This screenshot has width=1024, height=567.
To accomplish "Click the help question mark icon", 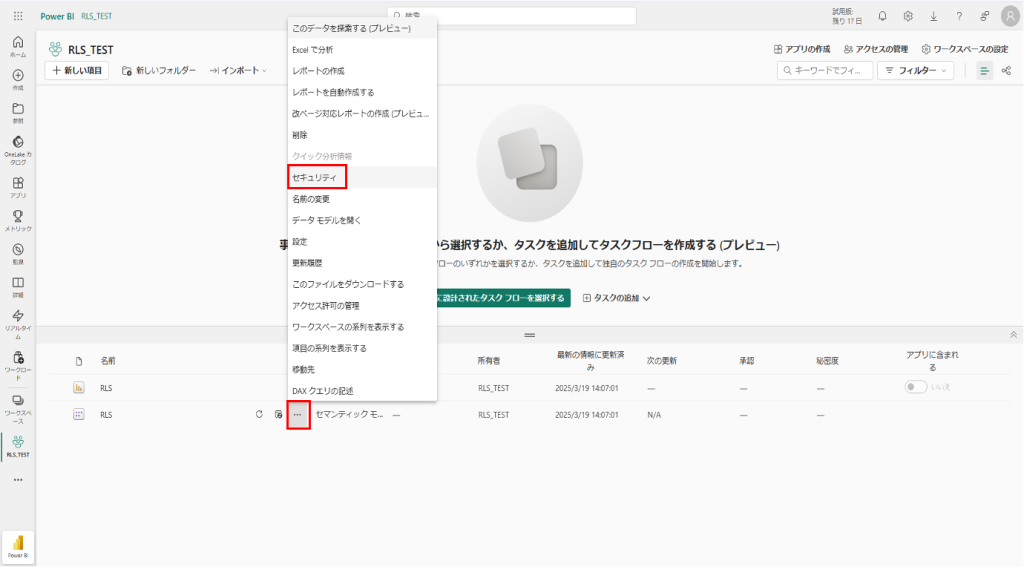I will pyautogui.click(x=959, y=16).
